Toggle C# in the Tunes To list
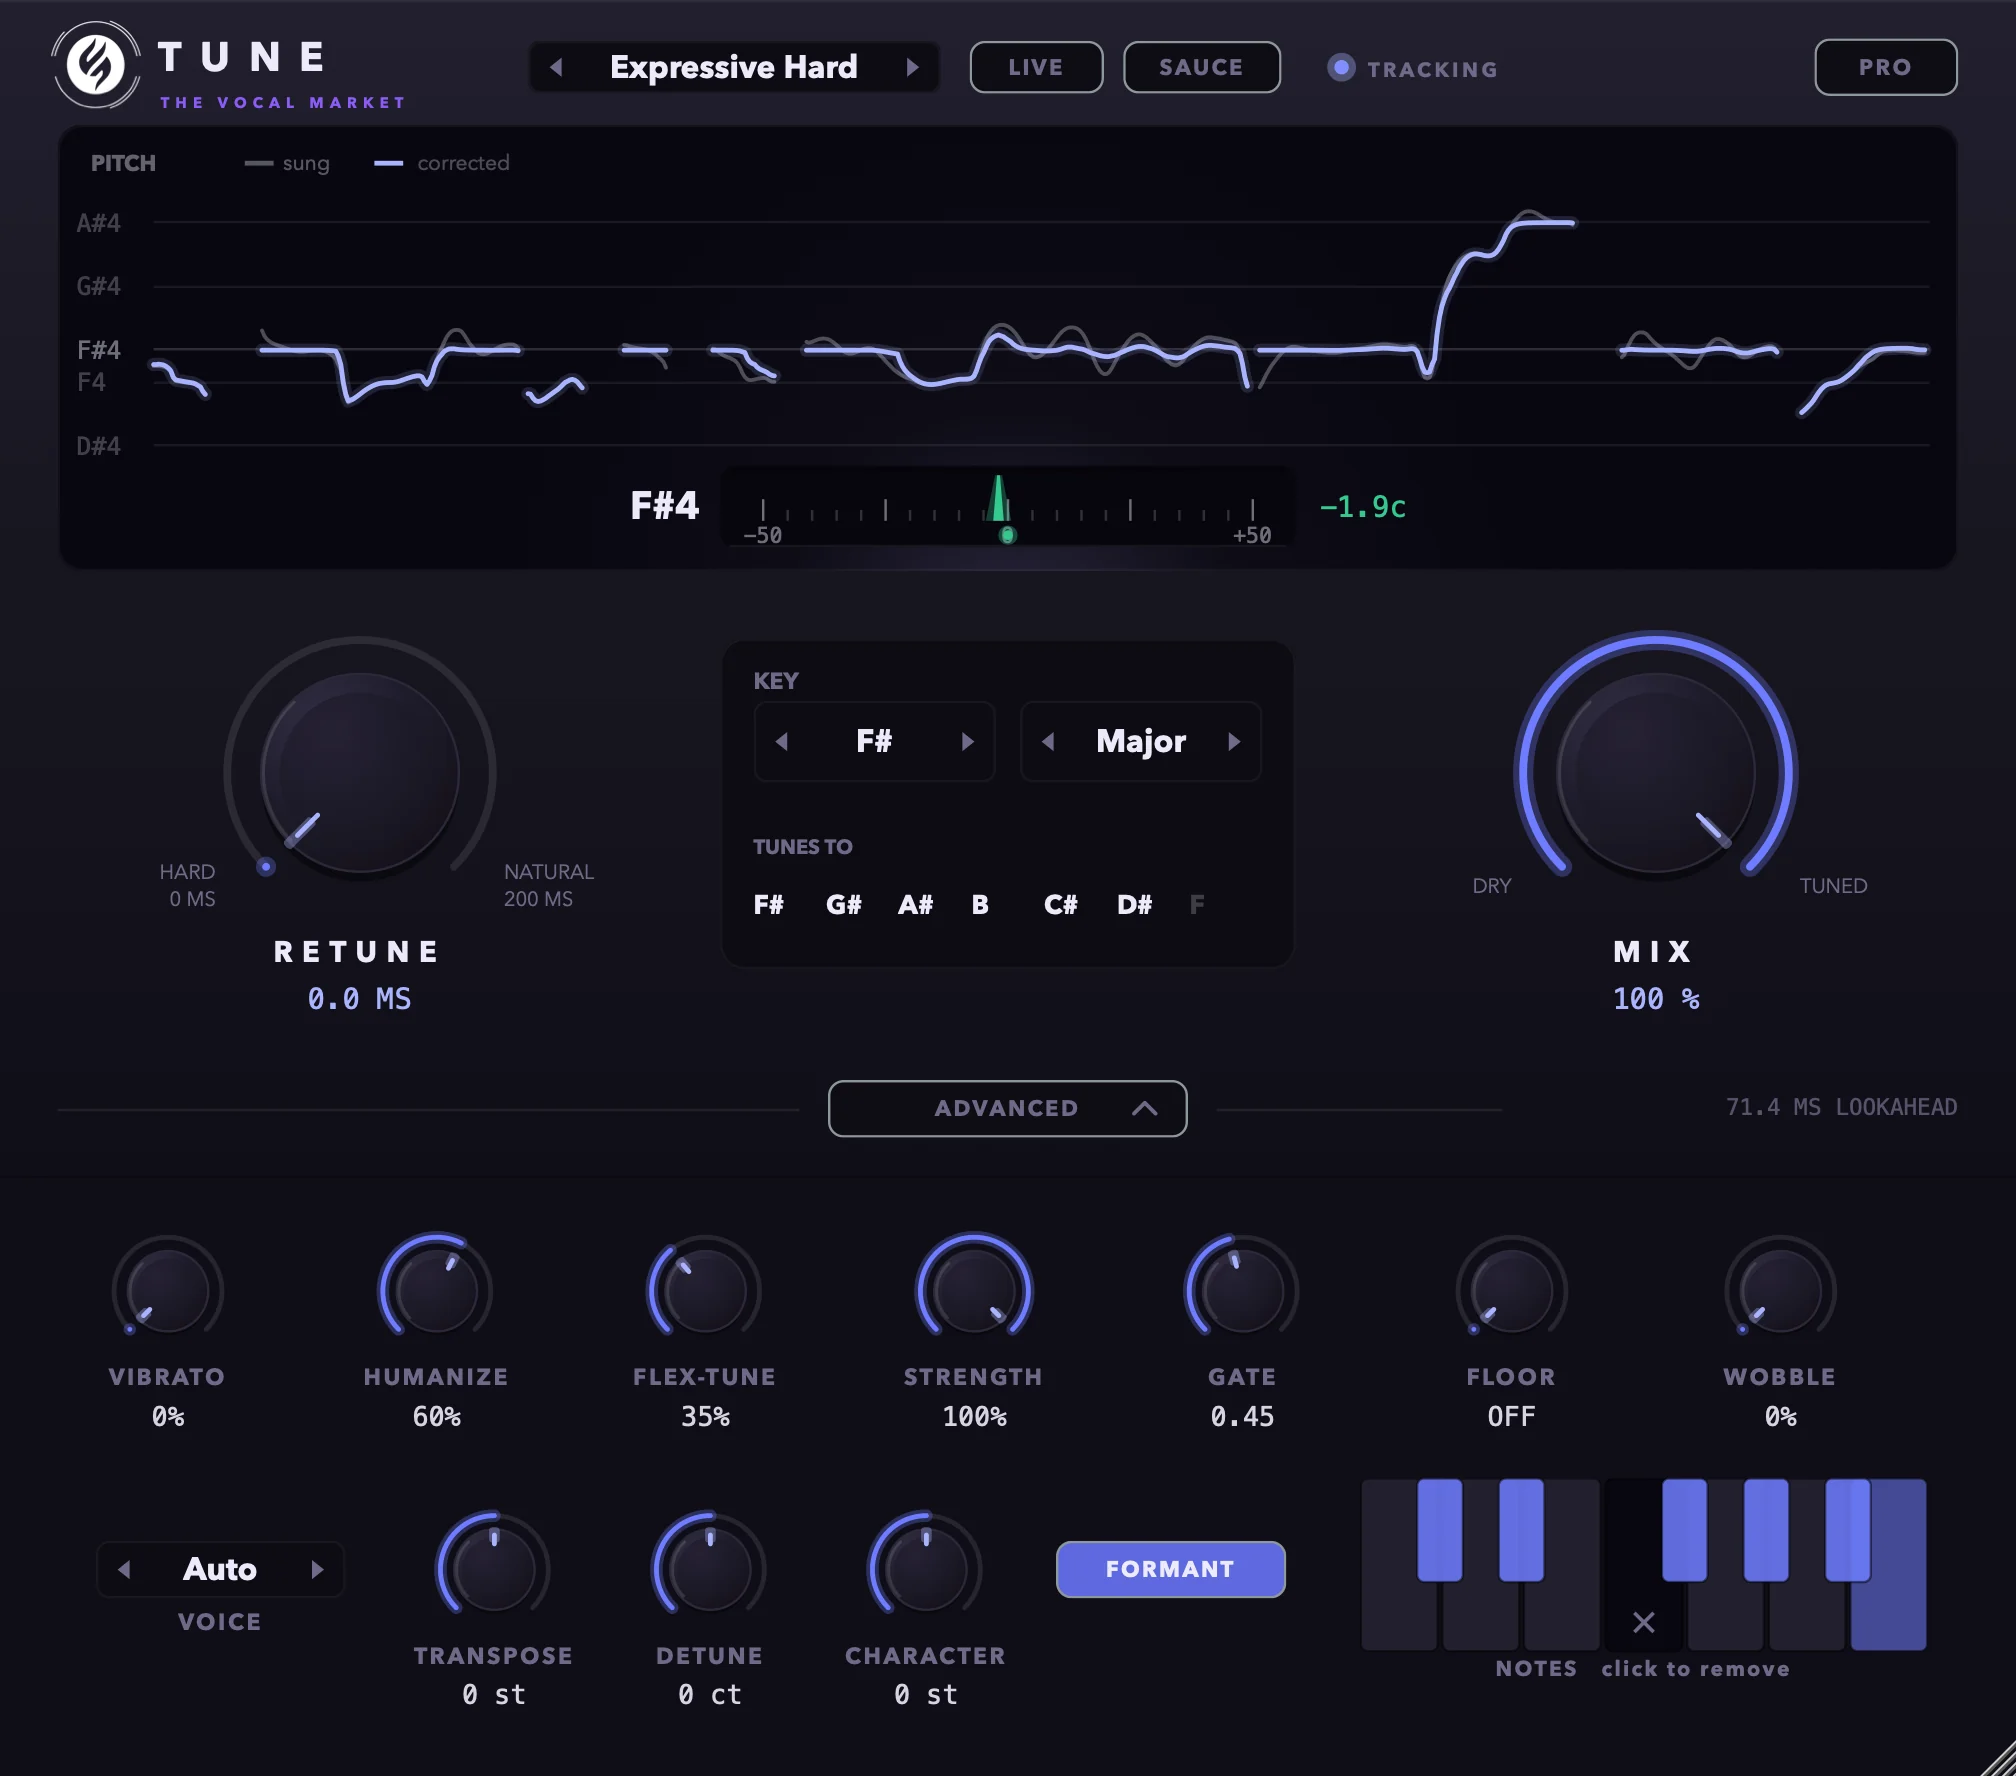The width and height of the screenshot is (2016, 1776). [1060, 905]
